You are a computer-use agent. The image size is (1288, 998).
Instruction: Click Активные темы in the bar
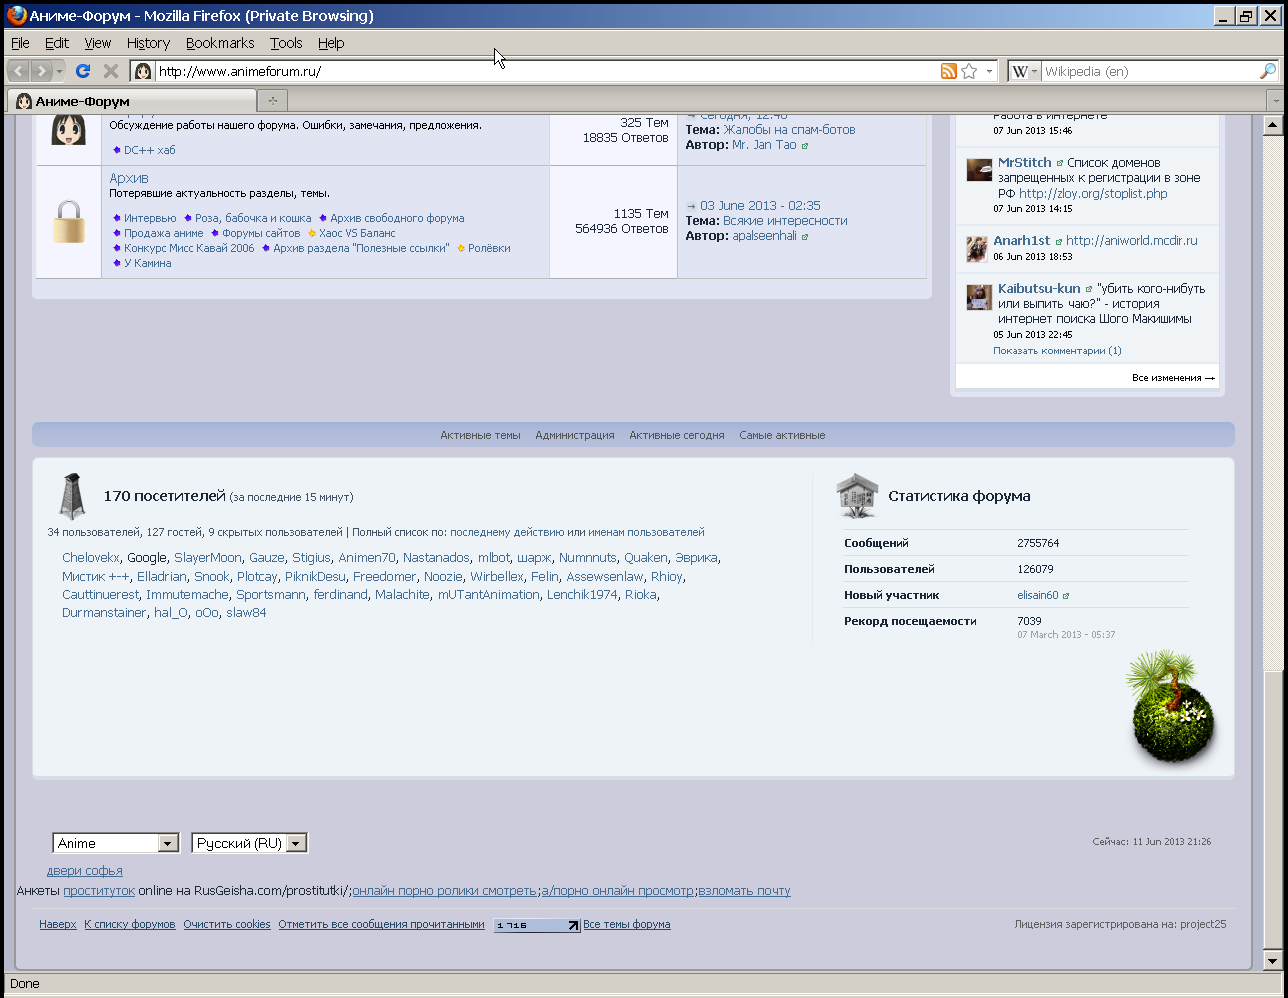(480, 436)
